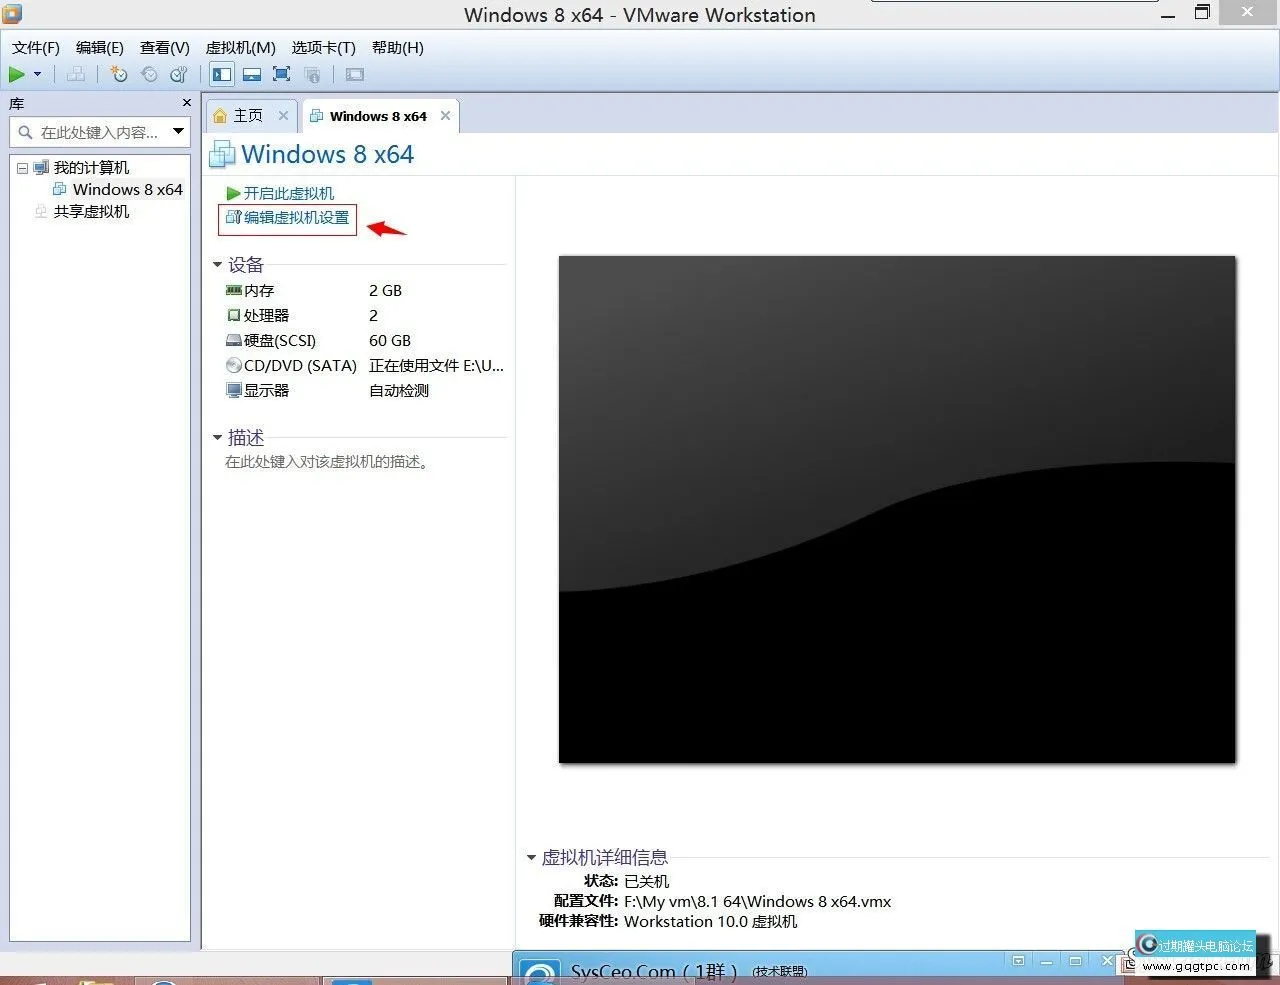Click the library search input field
Screen dimensions: 1280x985
pos(95,131)
